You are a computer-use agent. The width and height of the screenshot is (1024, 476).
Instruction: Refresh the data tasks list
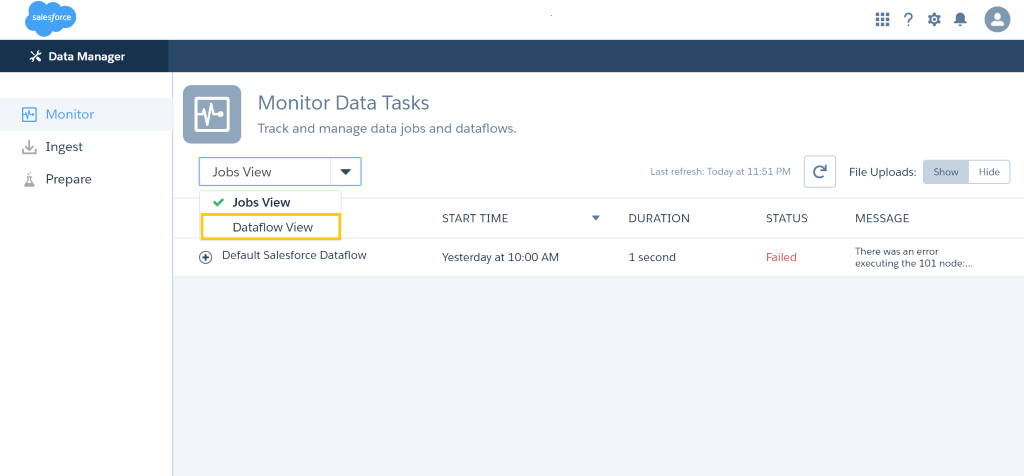click(820, 172)
